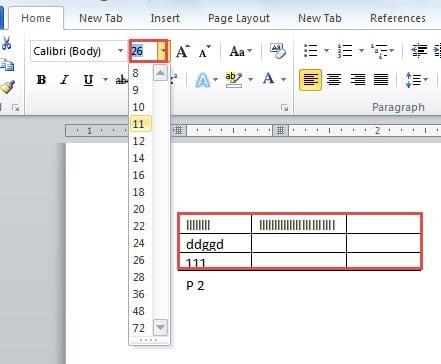Open the Insert tab
441x364 pixels.
click(x=165, y=18)
